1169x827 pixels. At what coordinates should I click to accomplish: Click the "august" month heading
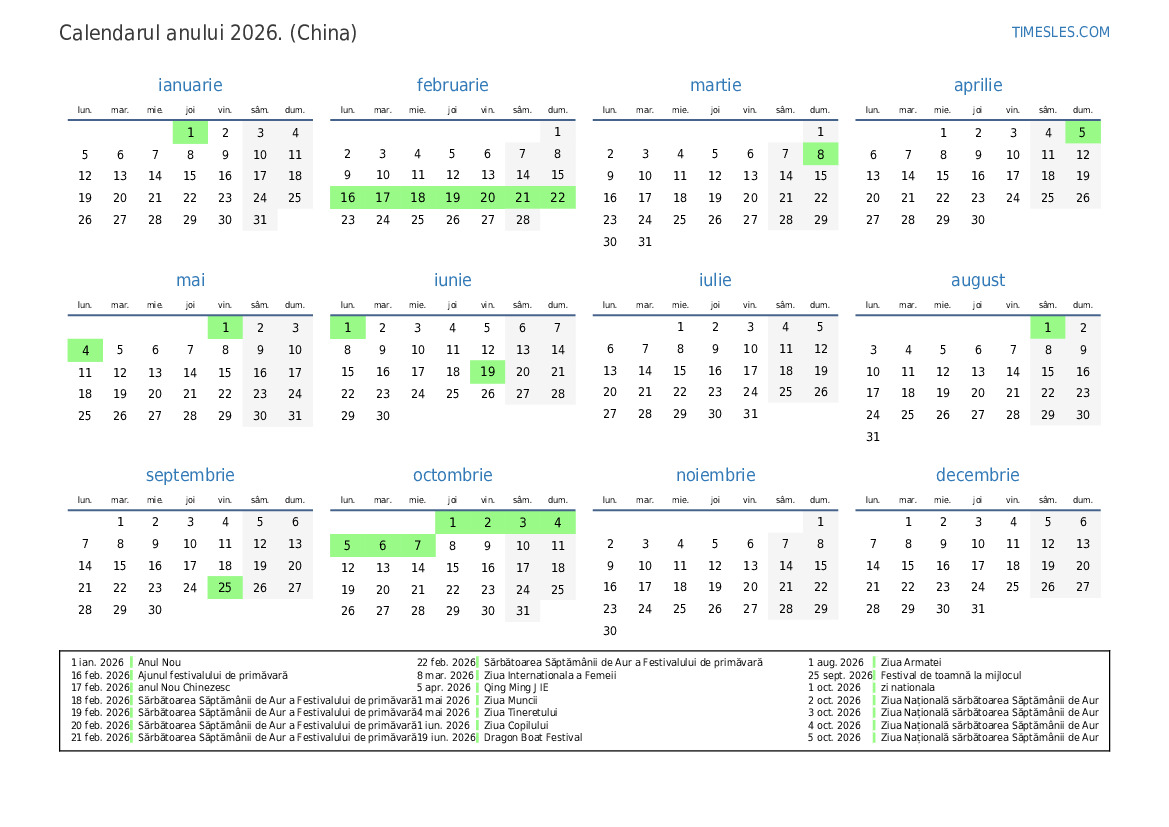[x=978, y=280]
